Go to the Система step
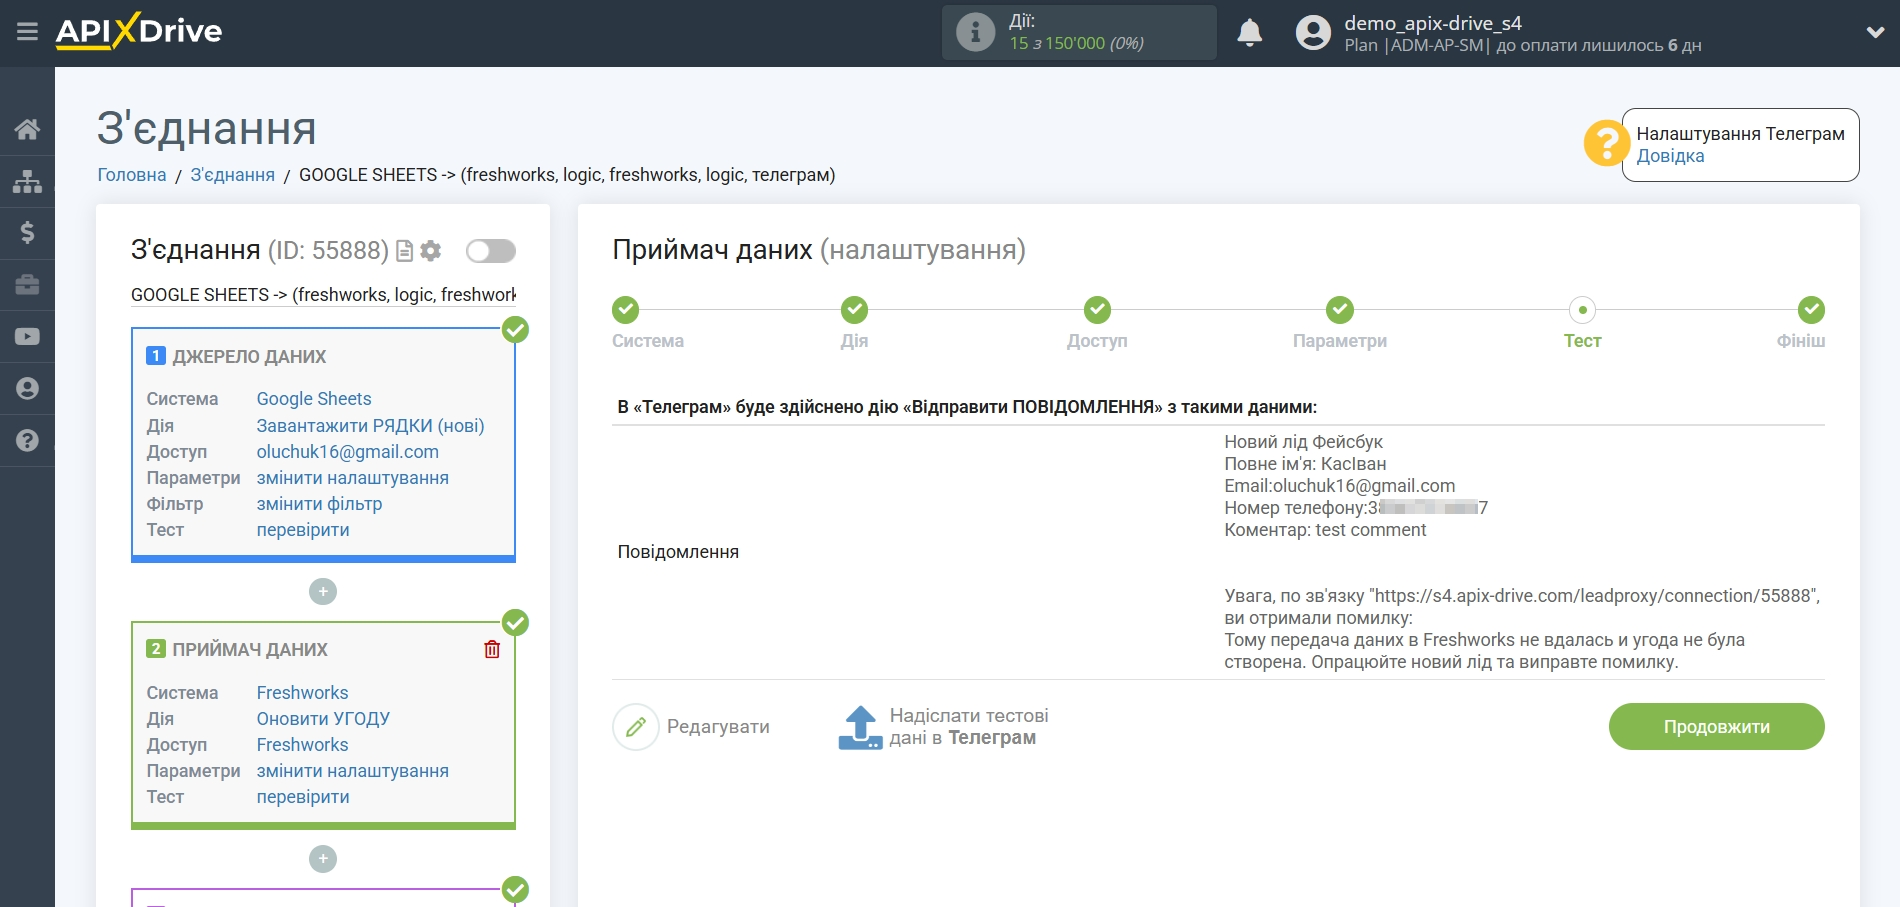The image size is (1900, 907). 626,311
